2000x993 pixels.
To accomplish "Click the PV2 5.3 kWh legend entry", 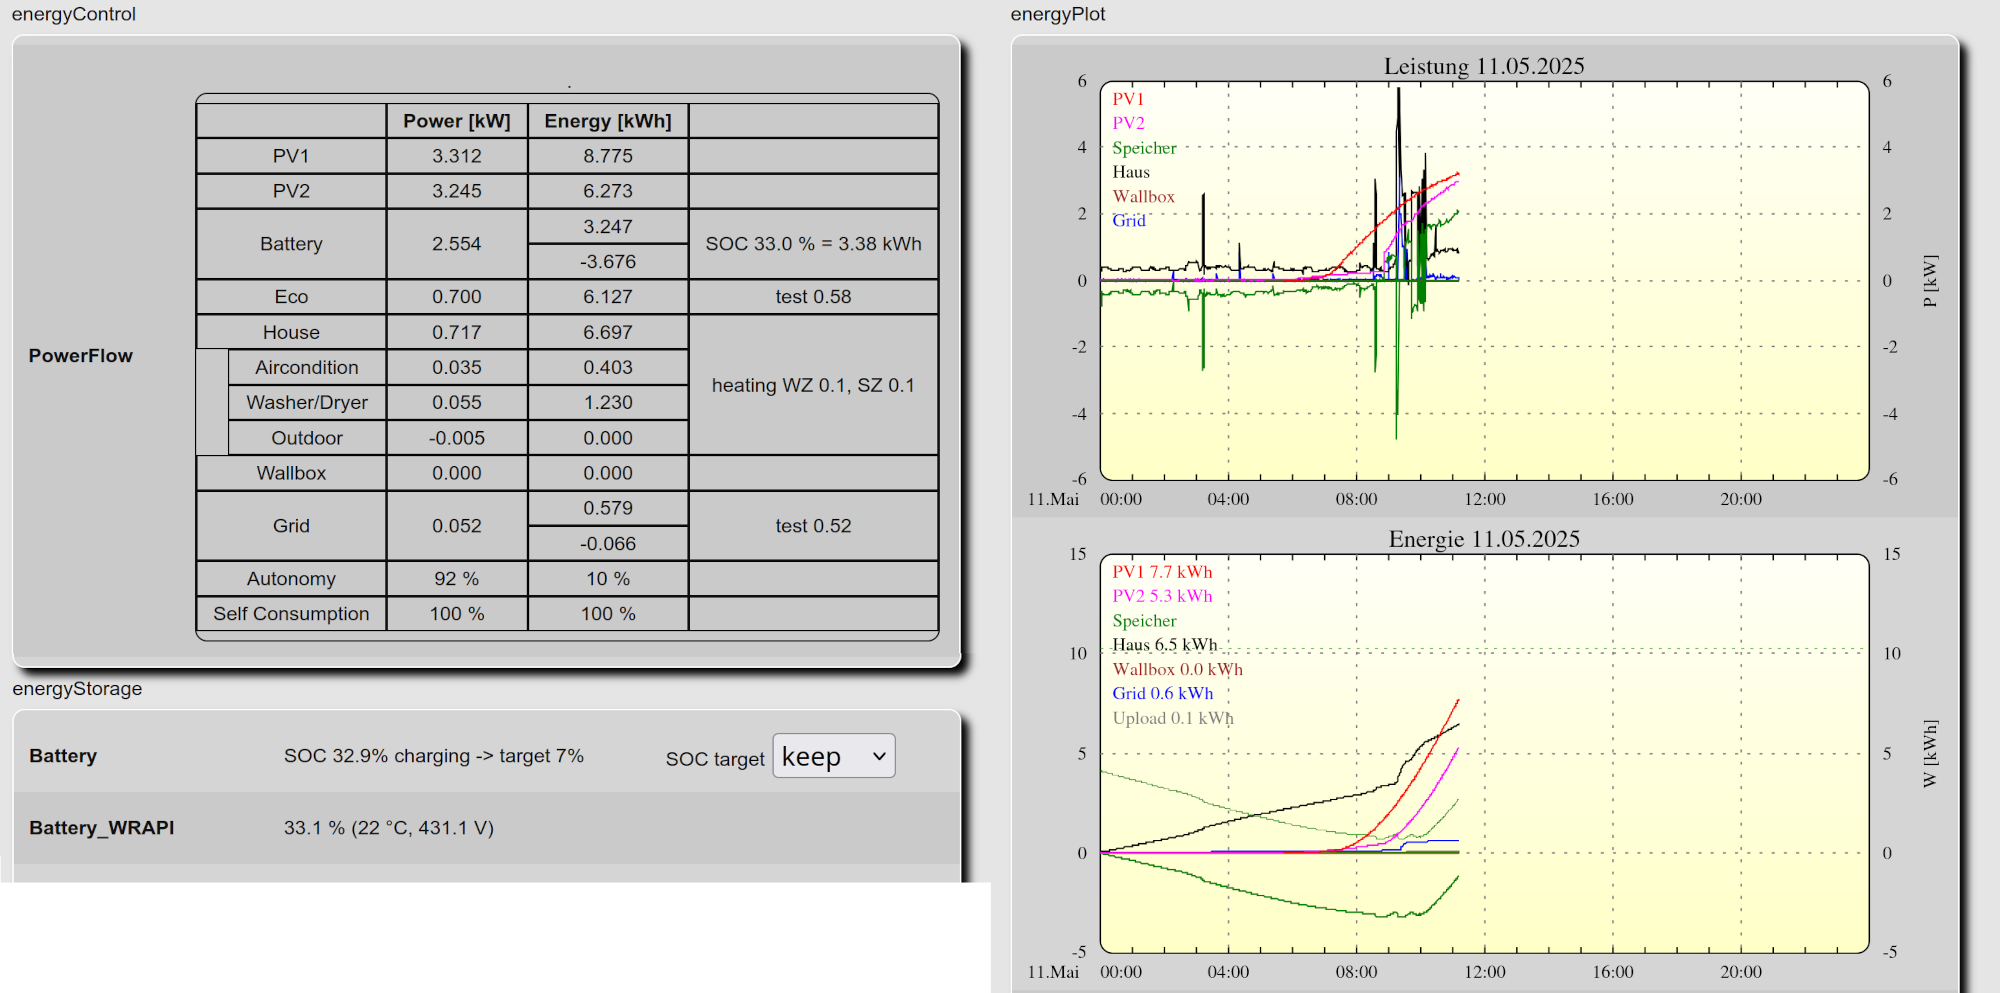I will click(1162, 596).
